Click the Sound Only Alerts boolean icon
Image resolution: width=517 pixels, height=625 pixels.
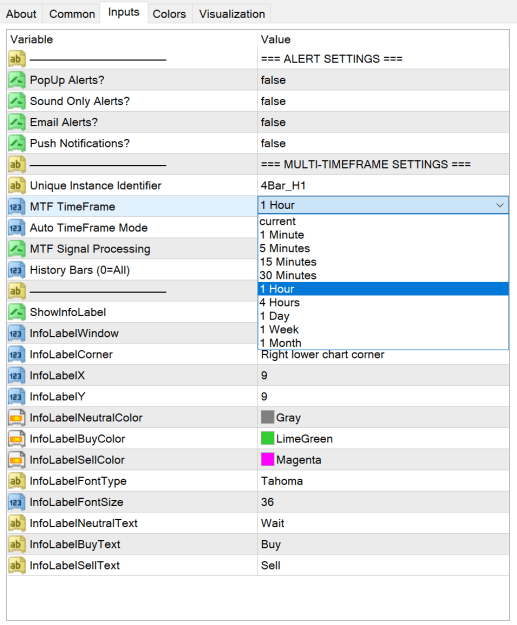click(17, 101)
